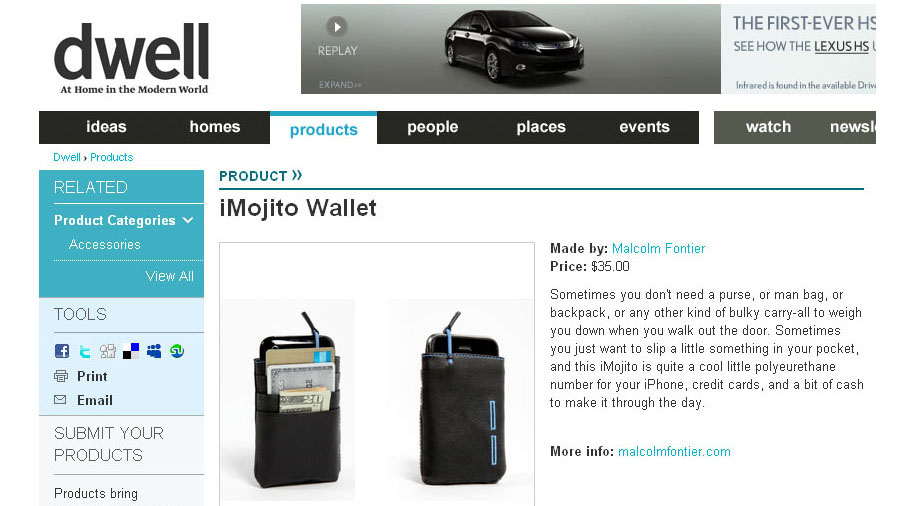Screen dimensions: 900x506
Task: Switch to the products tab
Action: pyautogui.click(x=324, y=130)
